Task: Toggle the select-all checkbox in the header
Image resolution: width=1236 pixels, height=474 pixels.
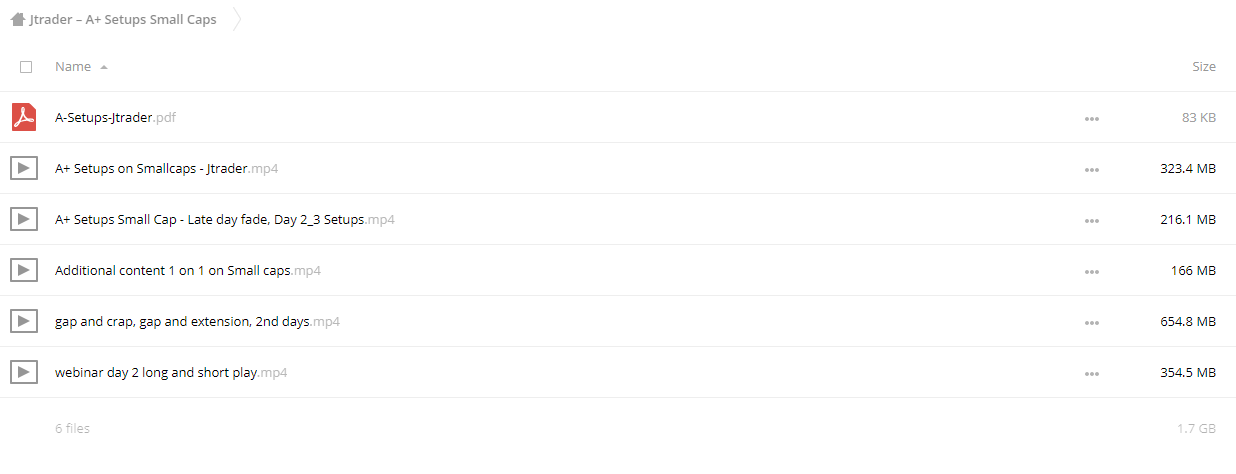Action: point(26,67)
